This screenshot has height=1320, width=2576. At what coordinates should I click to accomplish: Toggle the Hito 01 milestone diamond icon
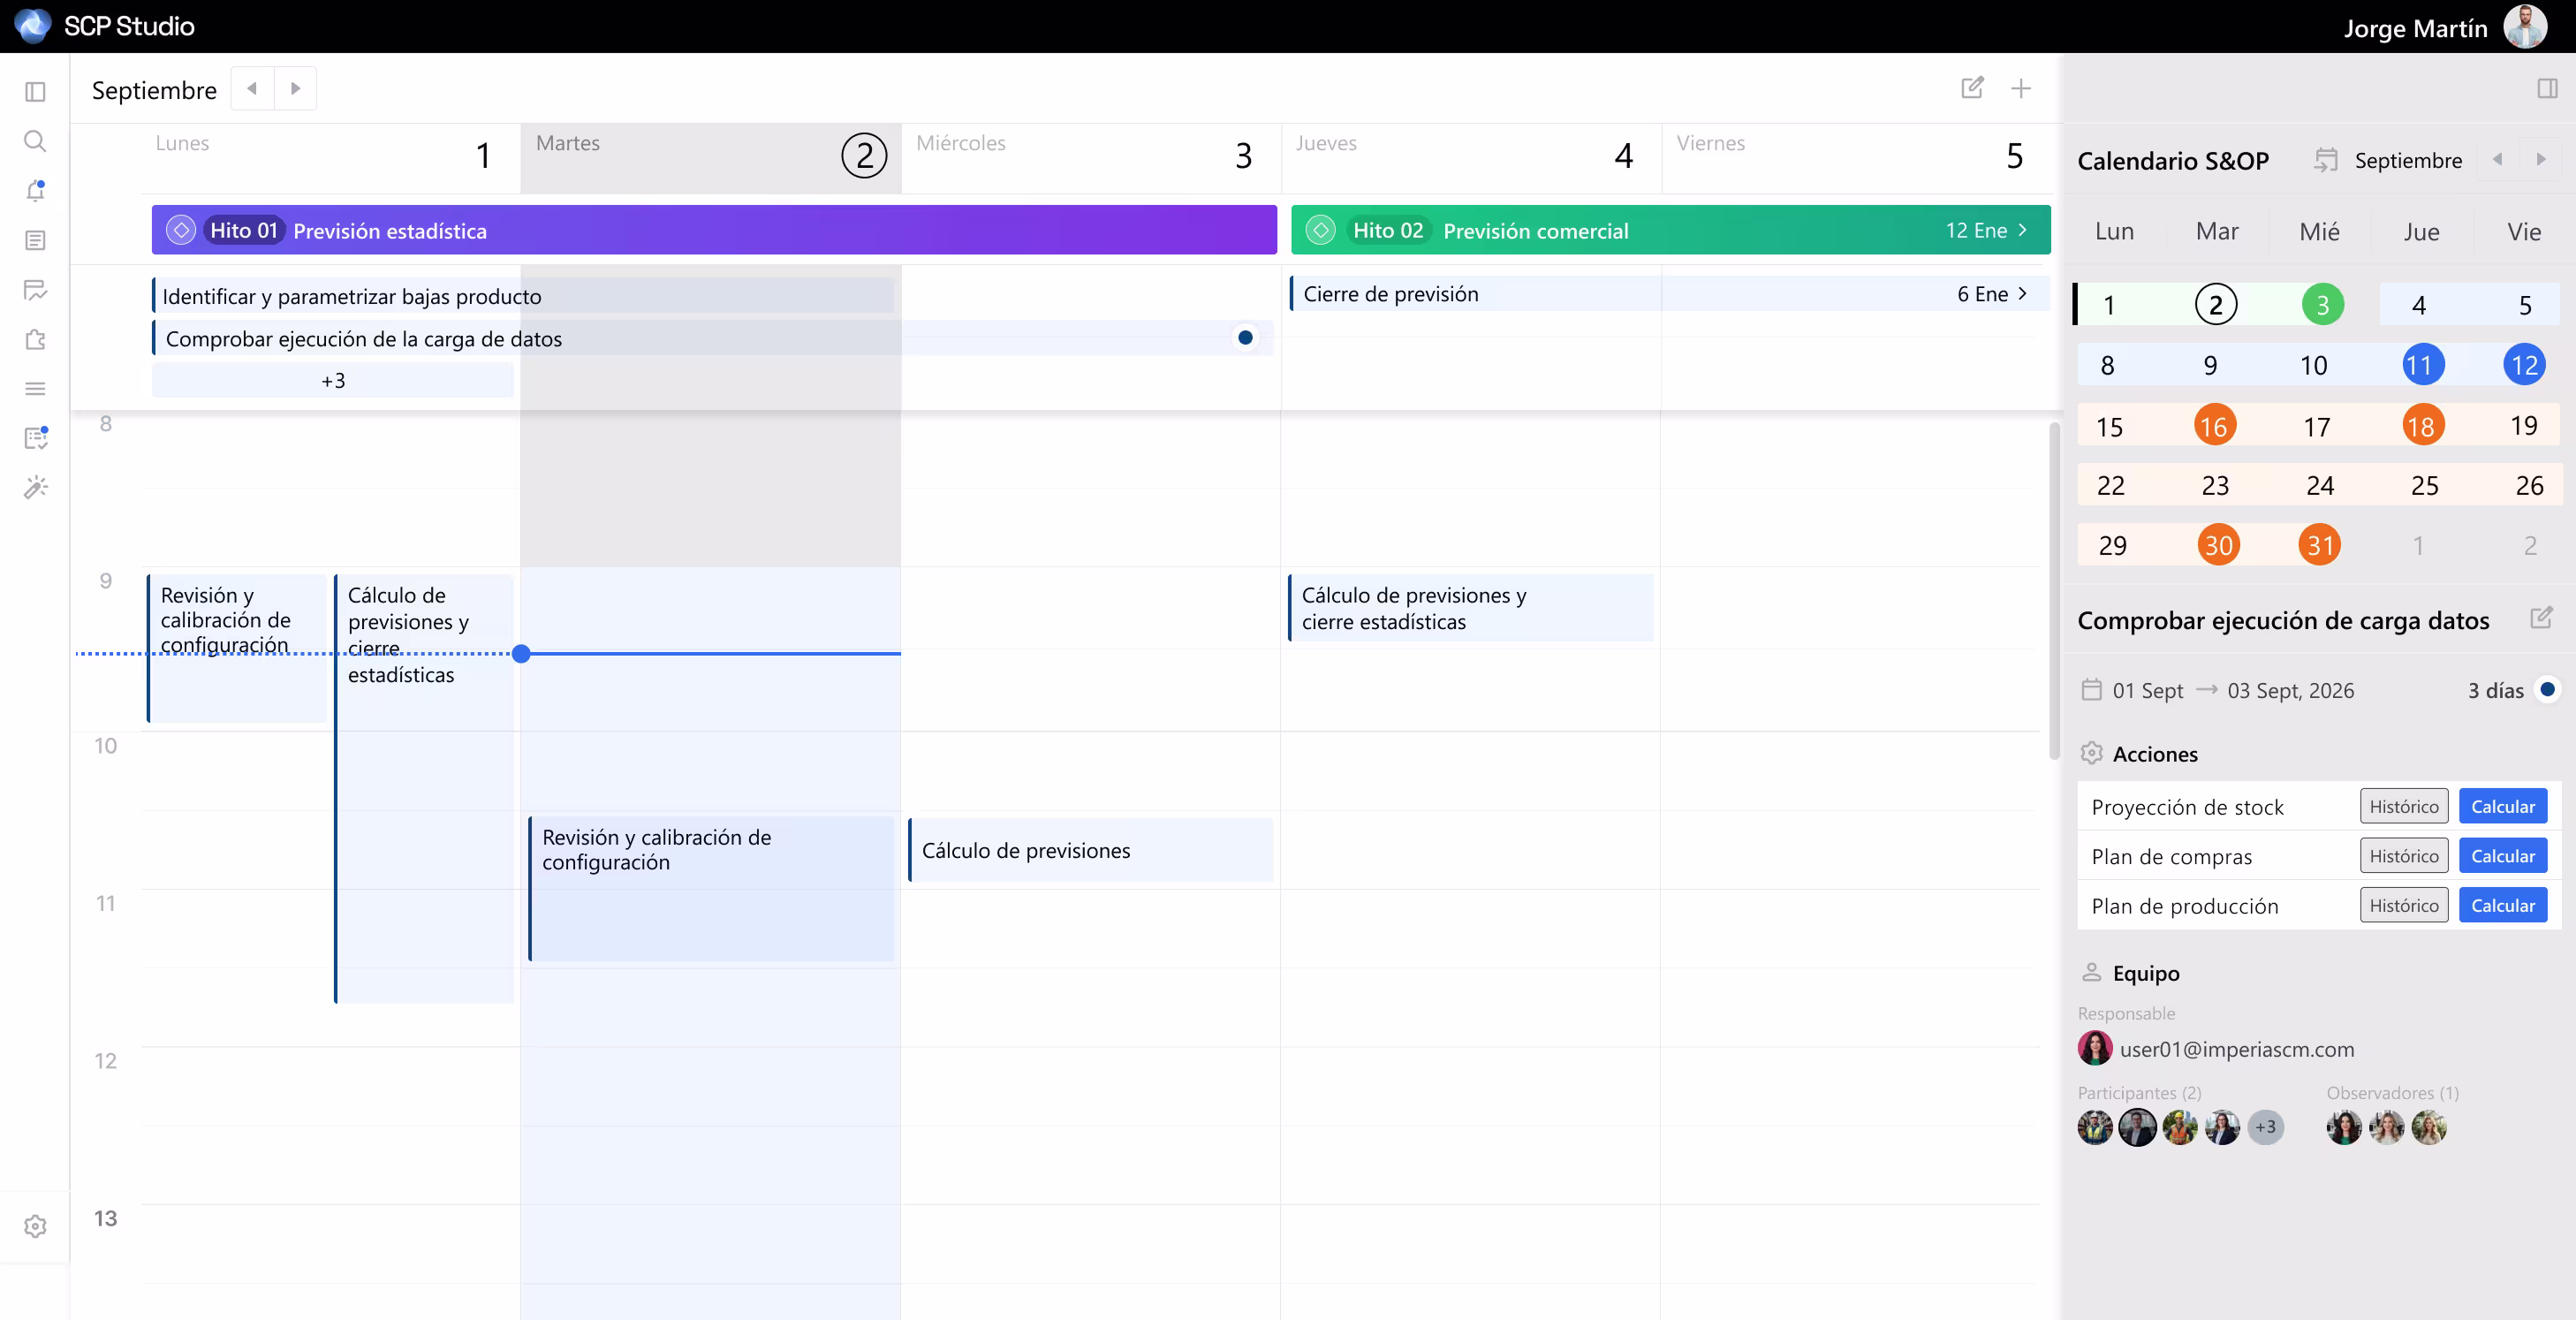[180, 230]
